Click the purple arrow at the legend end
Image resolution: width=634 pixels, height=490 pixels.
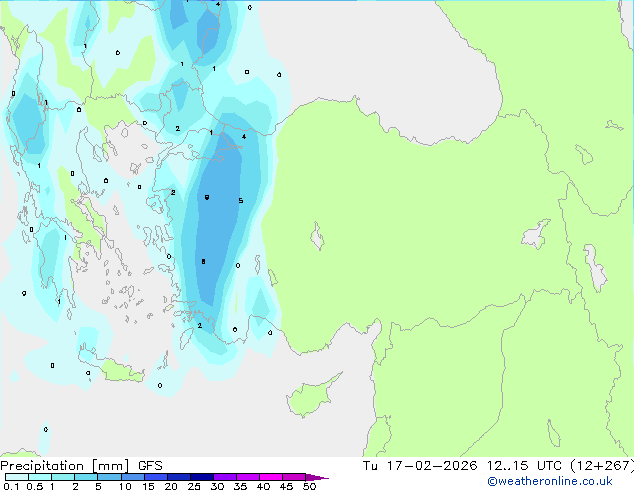point(317,477)
